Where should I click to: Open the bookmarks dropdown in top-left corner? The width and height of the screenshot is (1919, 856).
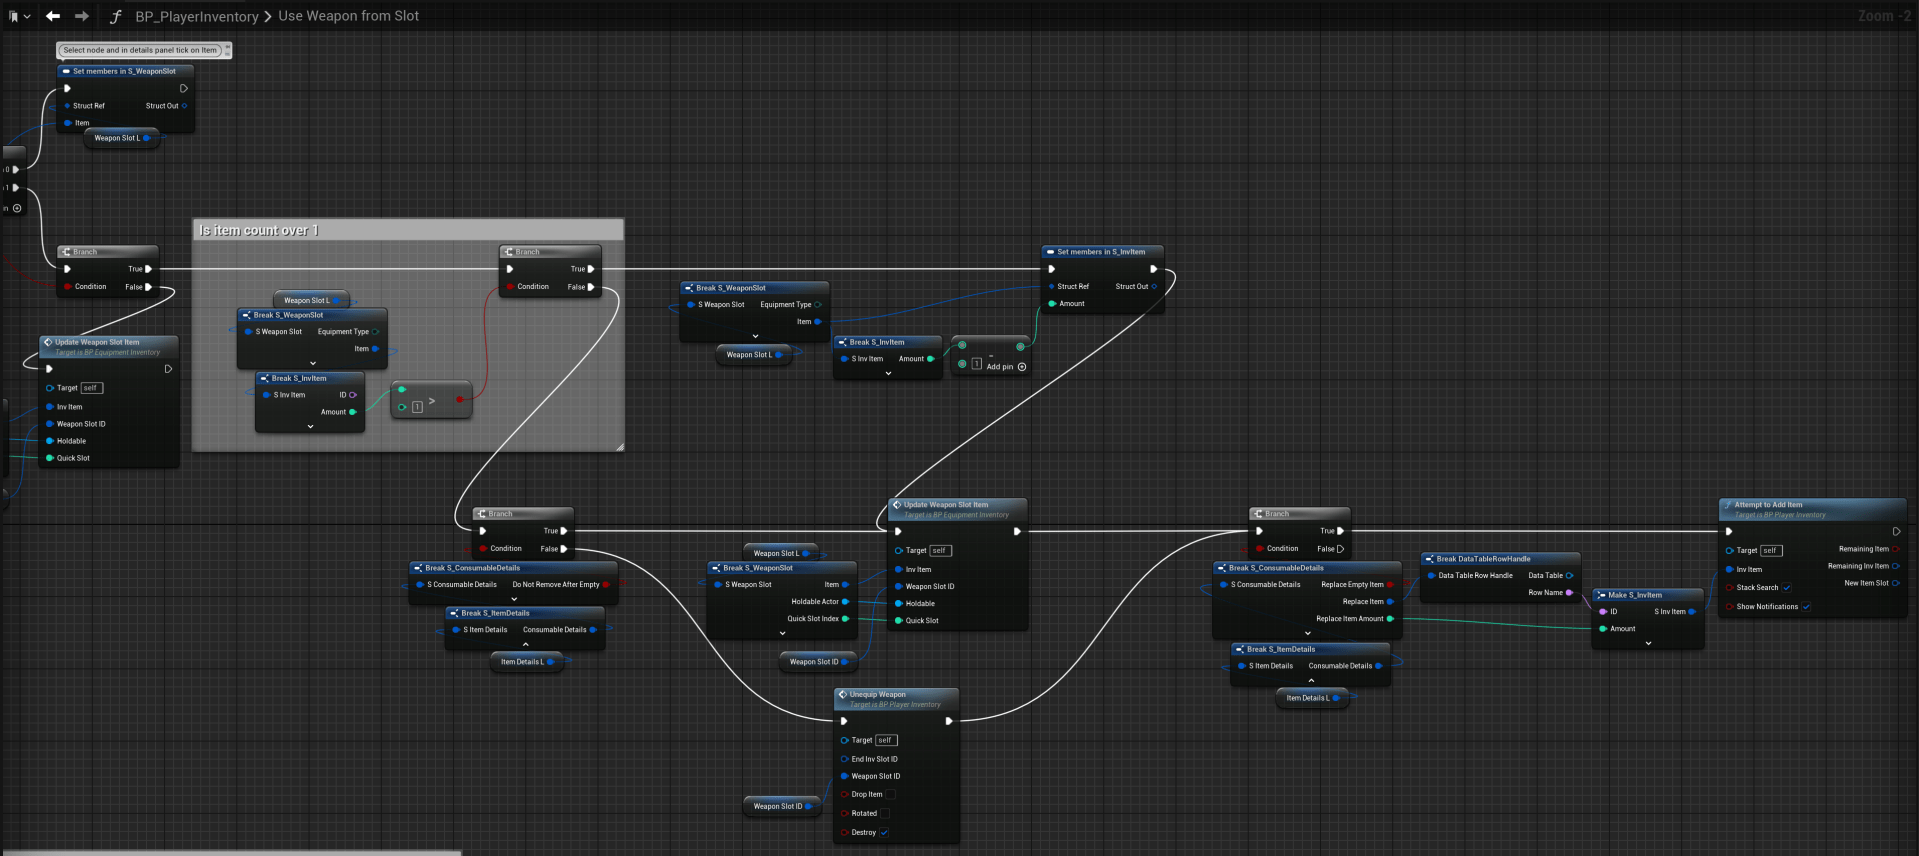[x=18, y=16]
